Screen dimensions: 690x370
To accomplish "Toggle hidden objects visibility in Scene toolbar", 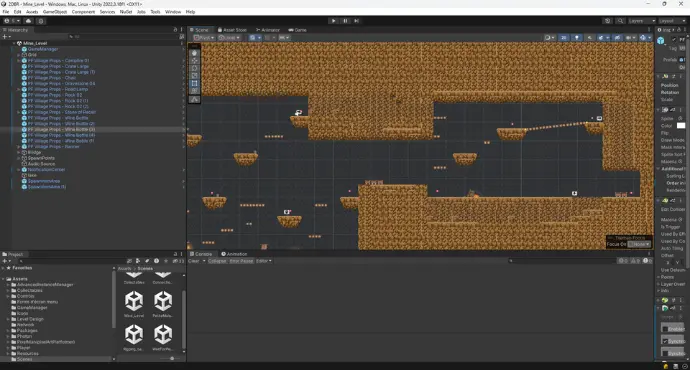I will coord(617,38).
